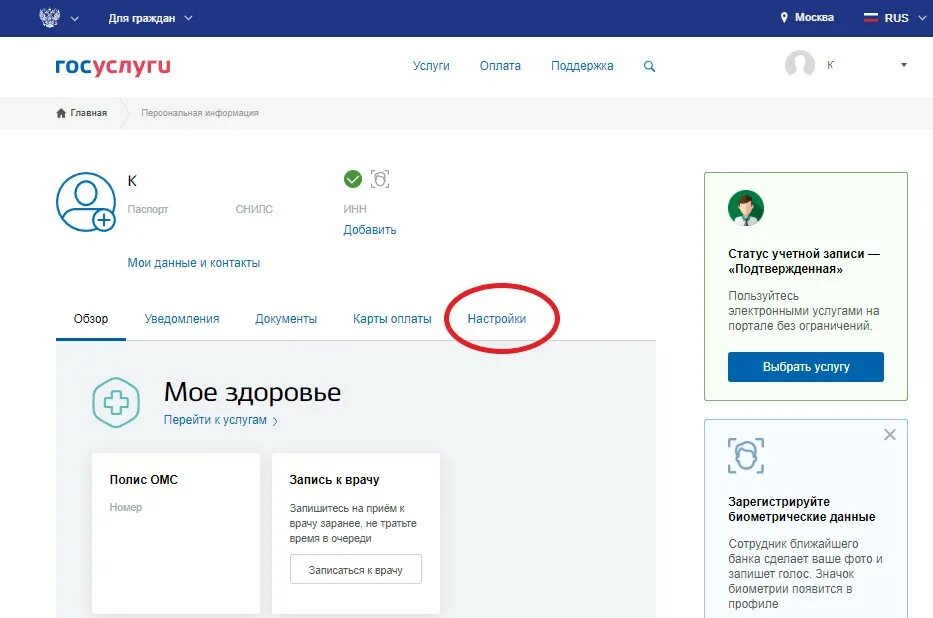The image size is (933, 618).
Task: Open the Оплата navigation item
Action: 500,66
